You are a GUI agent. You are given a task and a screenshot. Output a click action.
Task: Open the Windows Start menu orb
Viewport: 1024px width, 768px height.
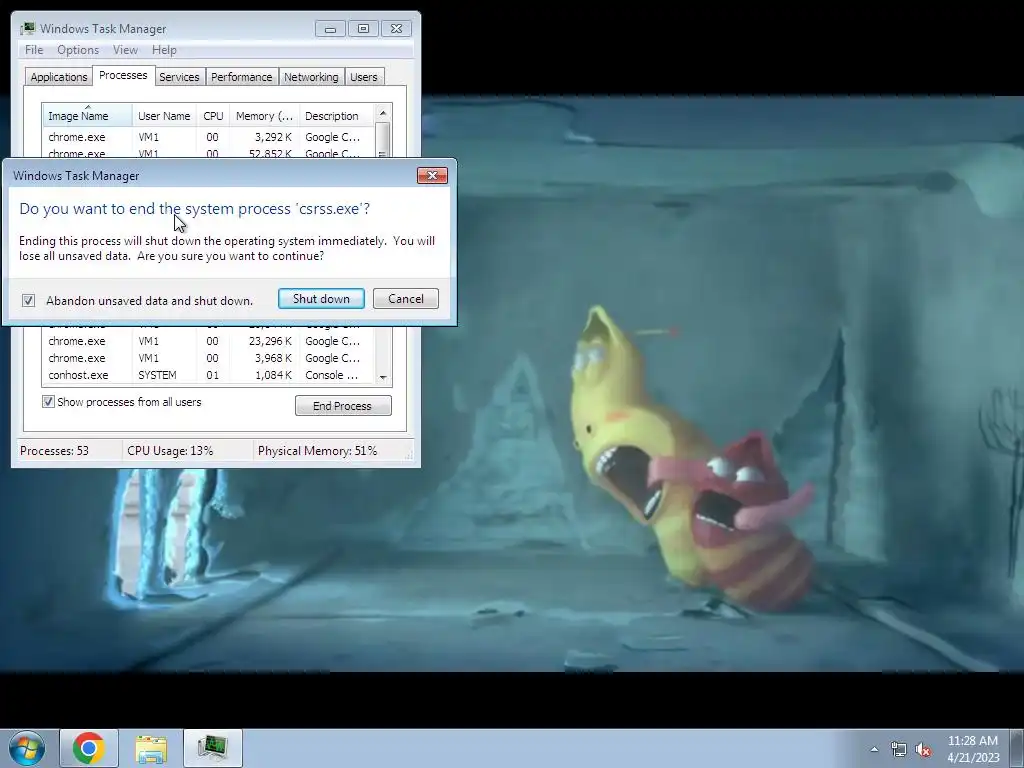27,748
